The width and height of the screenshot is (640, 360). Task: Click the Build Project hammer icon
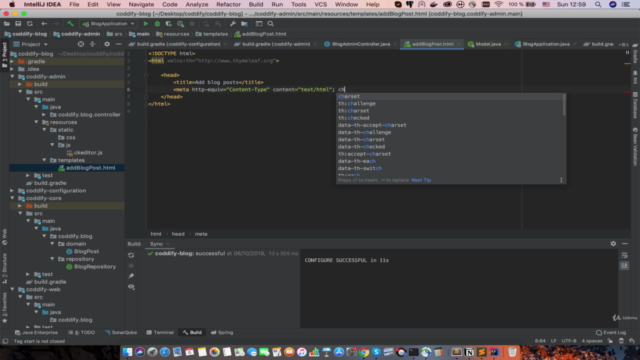[70, 24]
